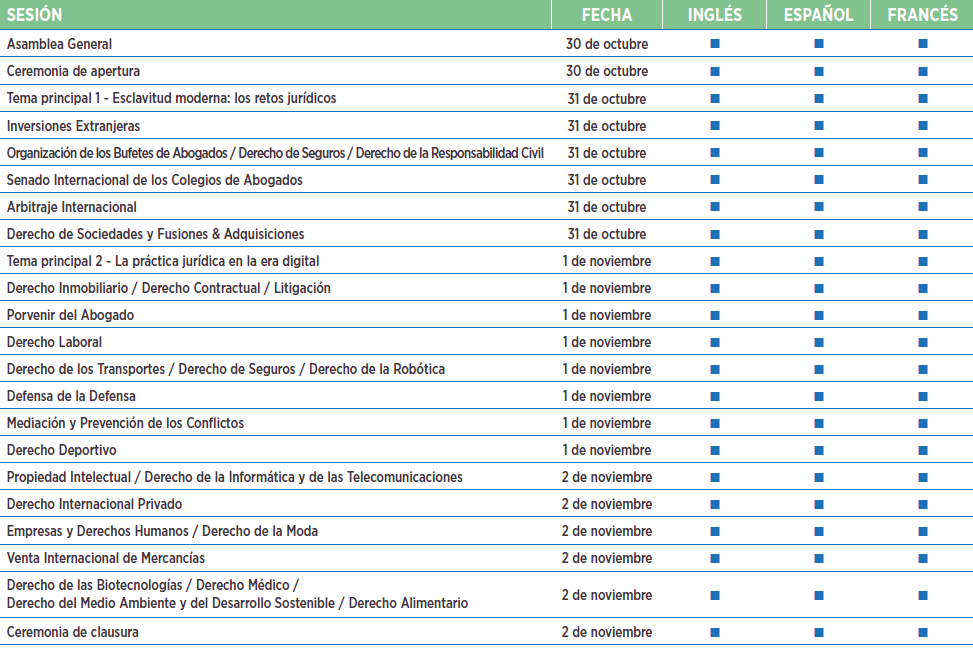Select the INGLÉS square for Defensa de la Defensa
Viewport: 973px width, 649px height.
coord(715,396)
